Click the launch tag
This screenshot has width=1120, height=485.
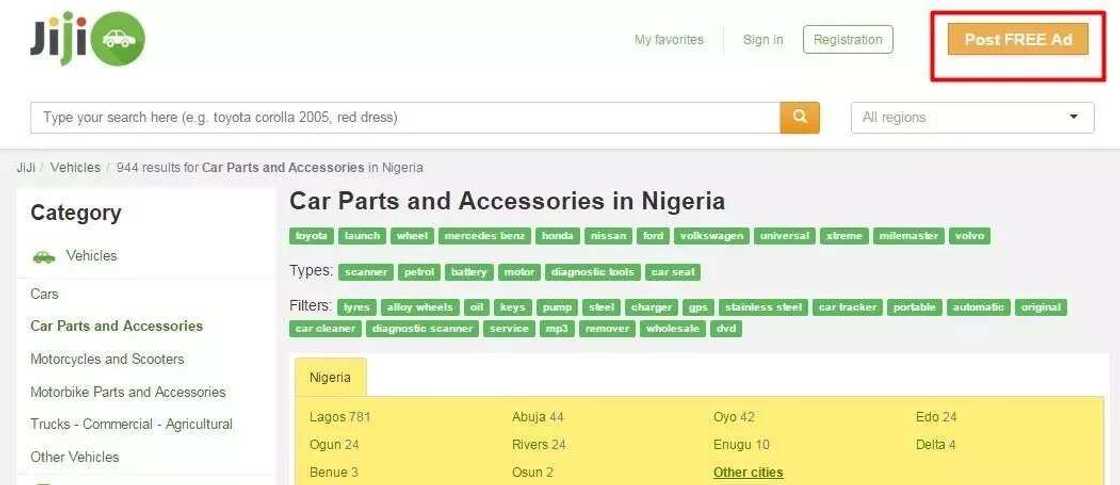pyautogui.click(x=361, y=236)
